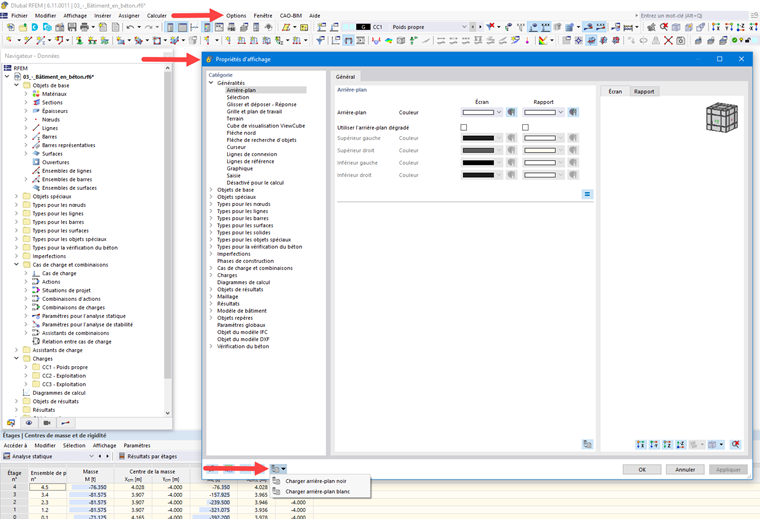Viewport: 760px width, 519px height.
Task: Collapse Cas de charge et combinaisons in Navigator
Action: (x=16, y=265)
